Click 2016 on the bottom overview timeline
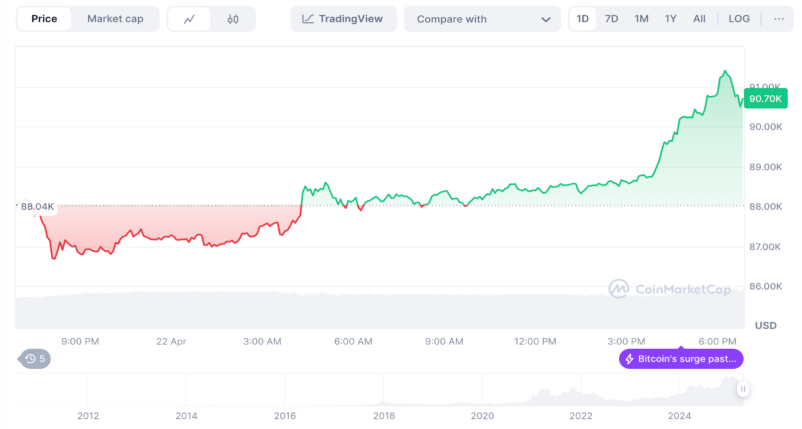 coord(285,415)
